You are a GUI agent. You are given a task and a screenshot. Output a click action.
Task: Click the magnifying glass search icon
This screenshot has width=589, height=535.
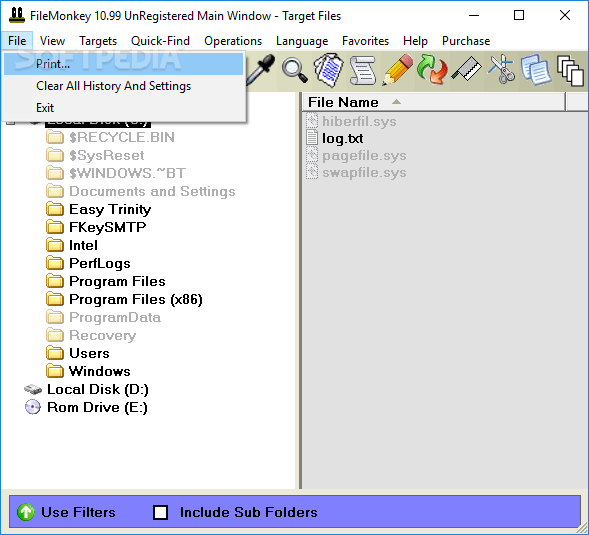295,70
